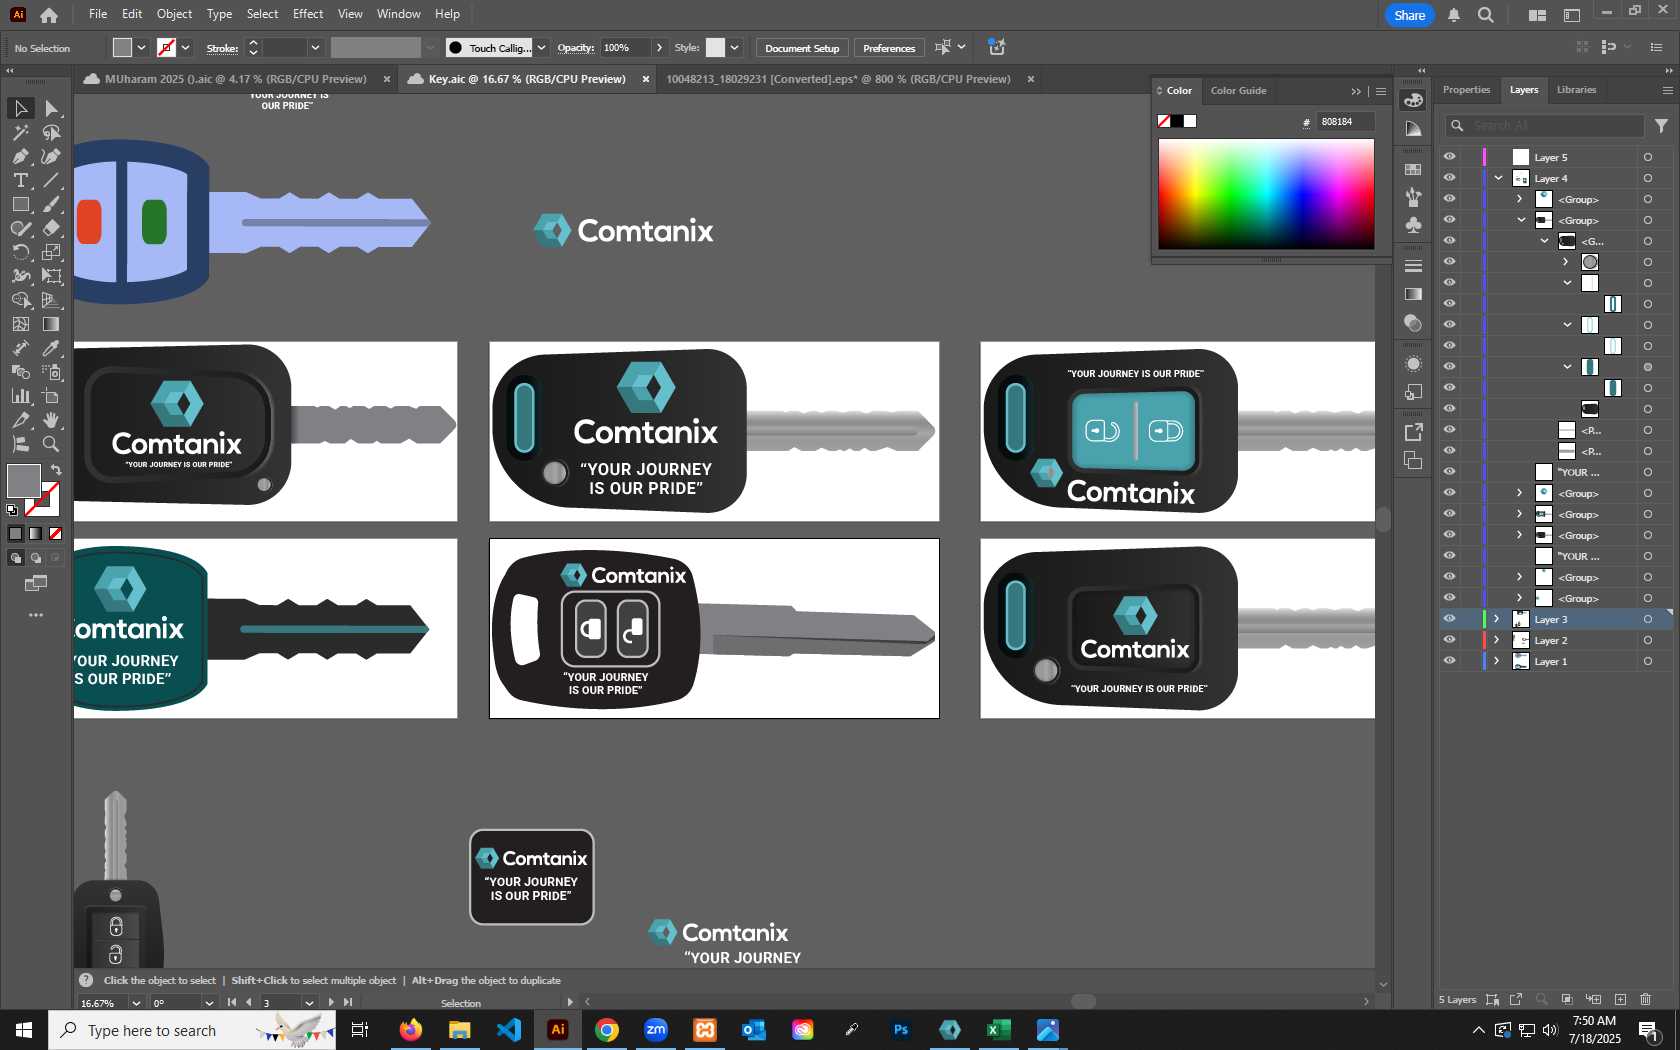
Task: Click the blue Share button
Action: pyautogui.click(x=1409, y=15)
